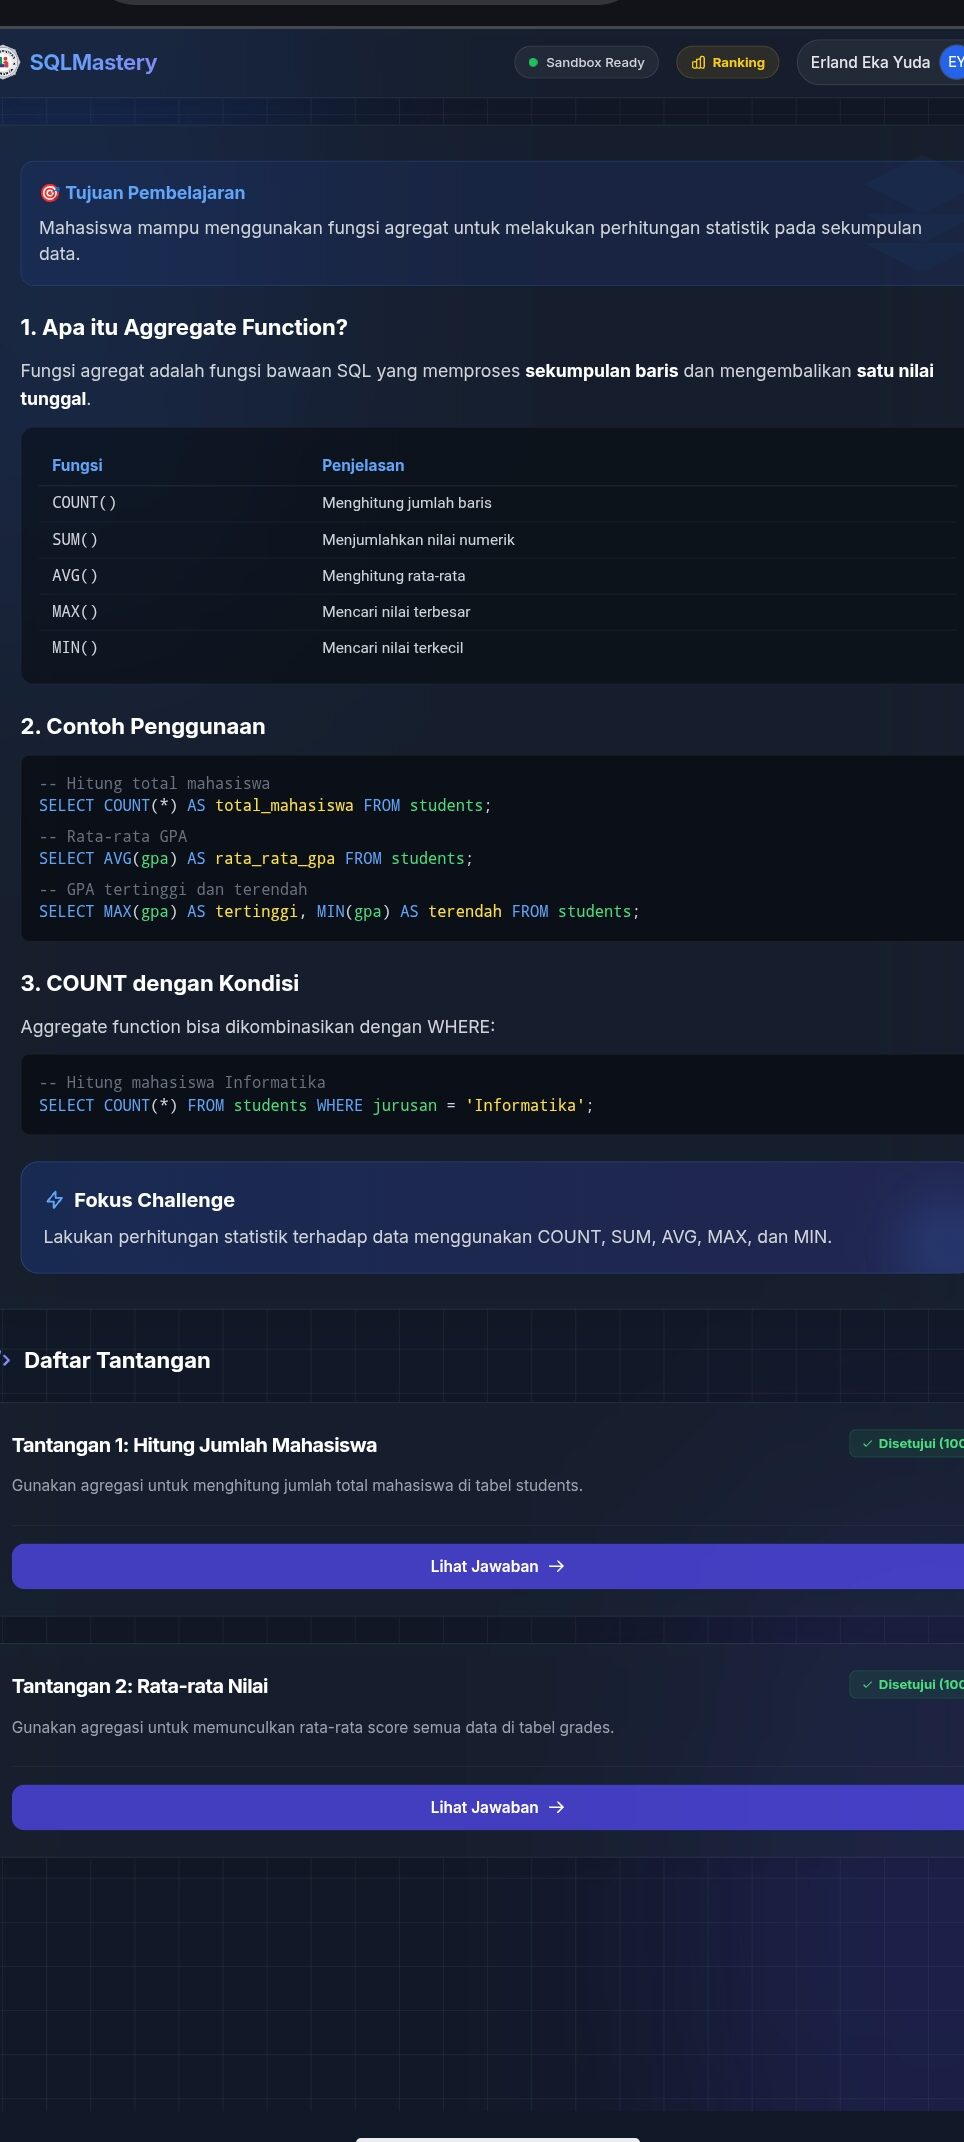Expand the Daftar Tantangan chevron
The width and height of the screenshot is (964, 2142).
[7, 1360]
